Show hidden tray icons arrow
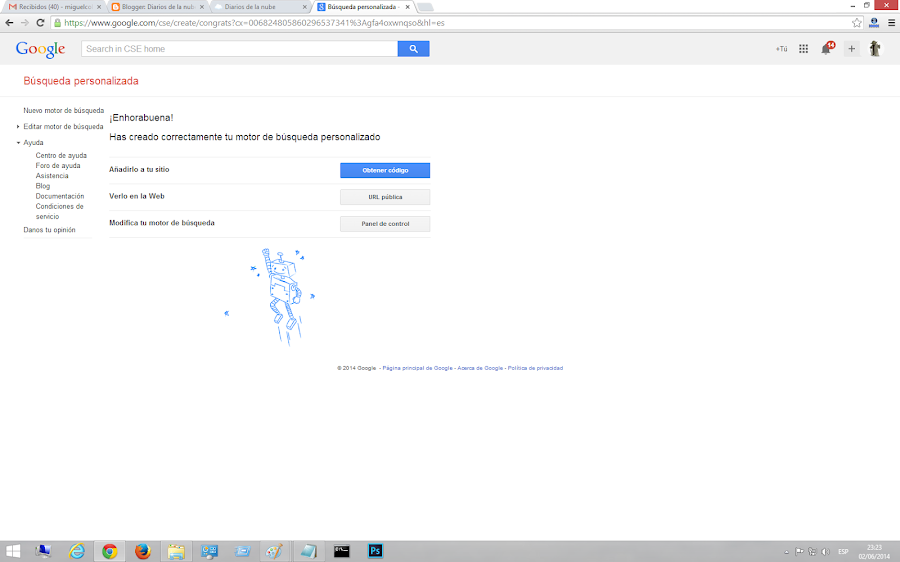 (x=786, y=552)
